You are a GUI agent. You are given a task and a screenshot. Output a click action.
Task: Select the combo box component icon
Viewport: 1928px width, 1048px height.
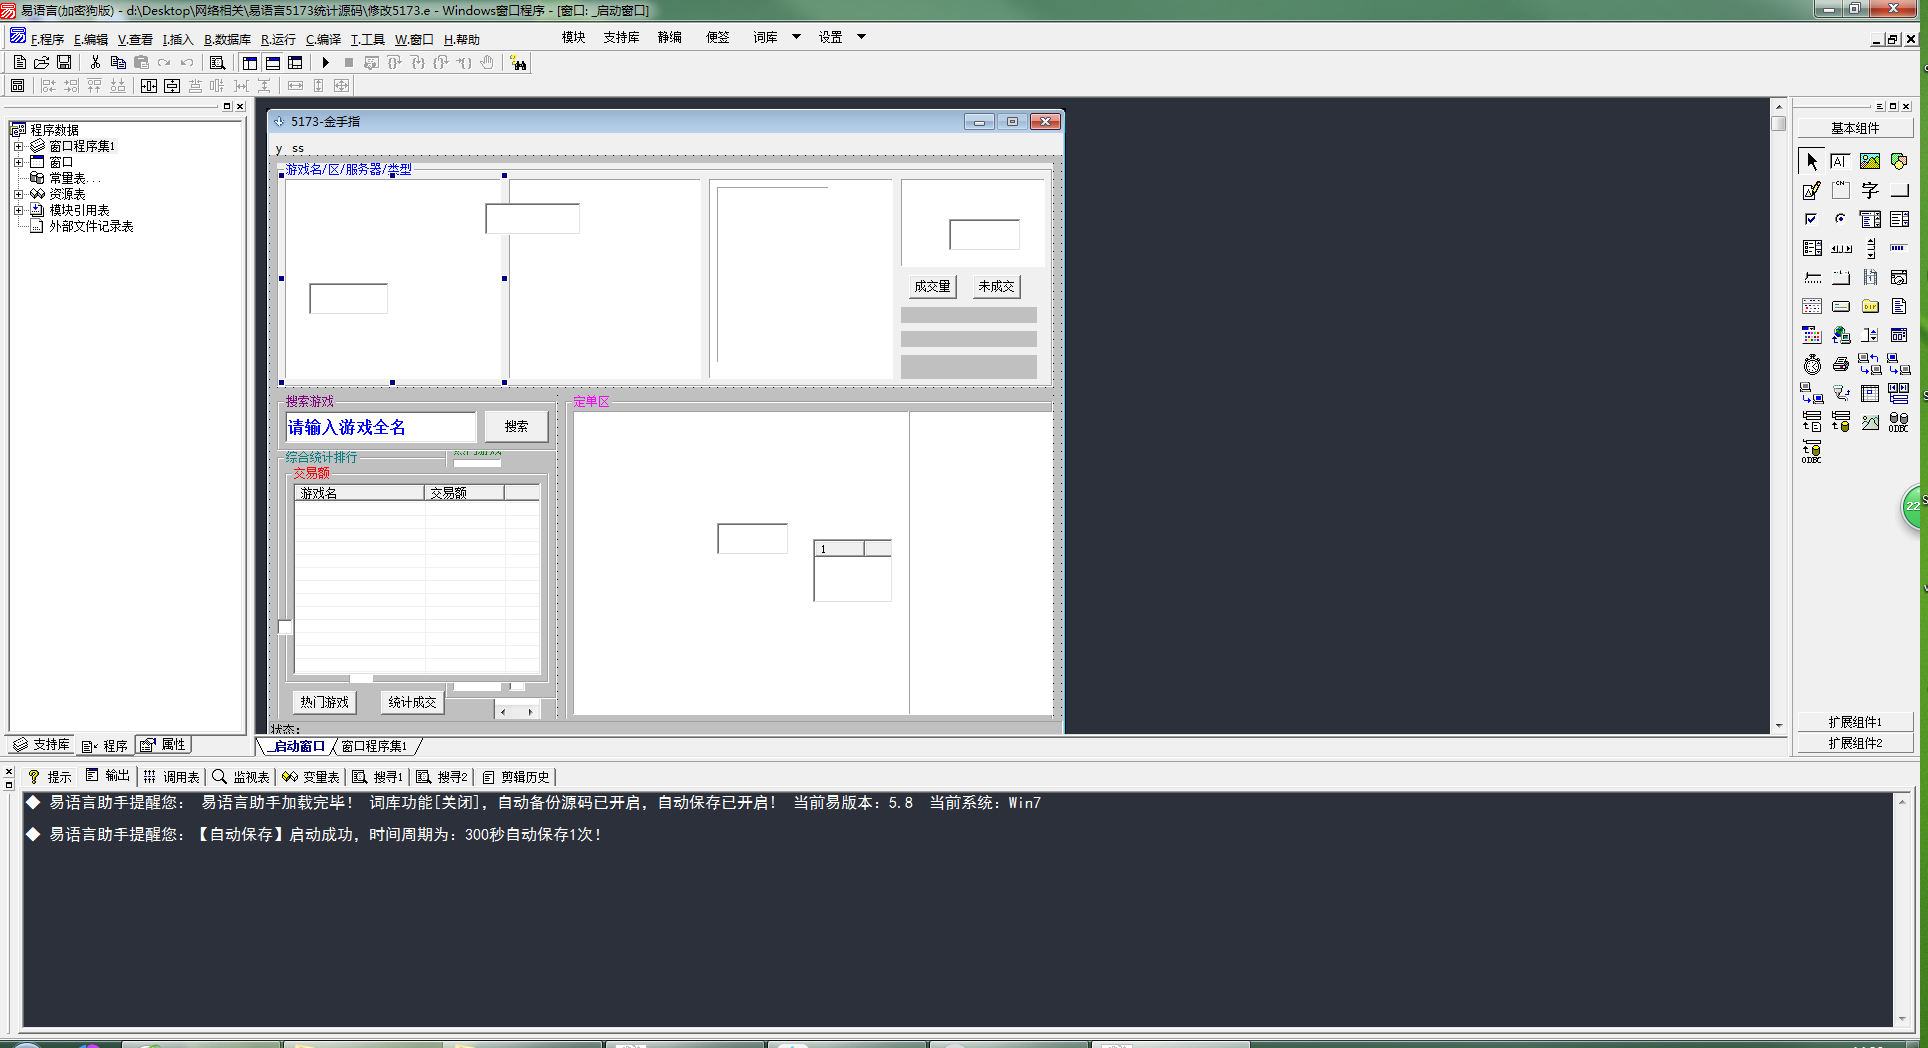pos(1870,219)
